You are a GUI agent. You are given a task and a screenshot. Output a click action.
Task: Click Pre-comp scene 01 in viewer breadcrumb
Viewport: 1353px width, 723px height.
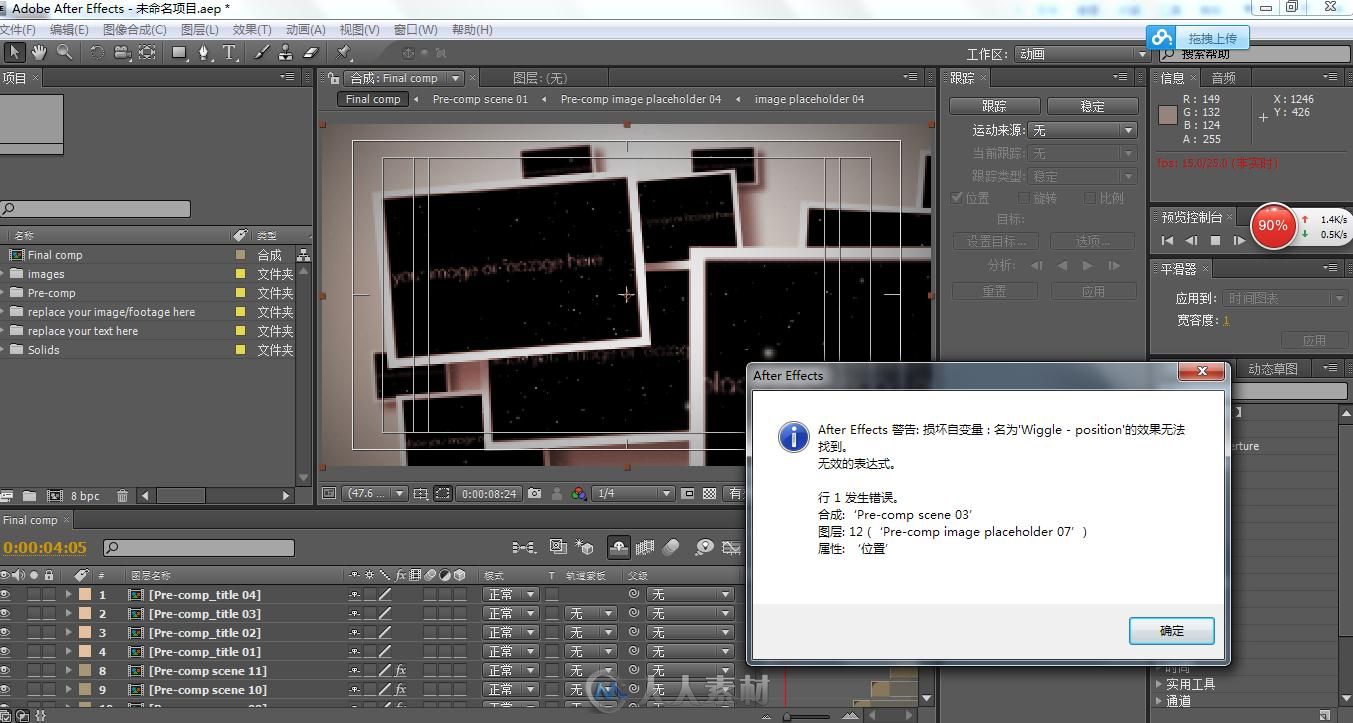pyautogui.click(x=480, y=99)
